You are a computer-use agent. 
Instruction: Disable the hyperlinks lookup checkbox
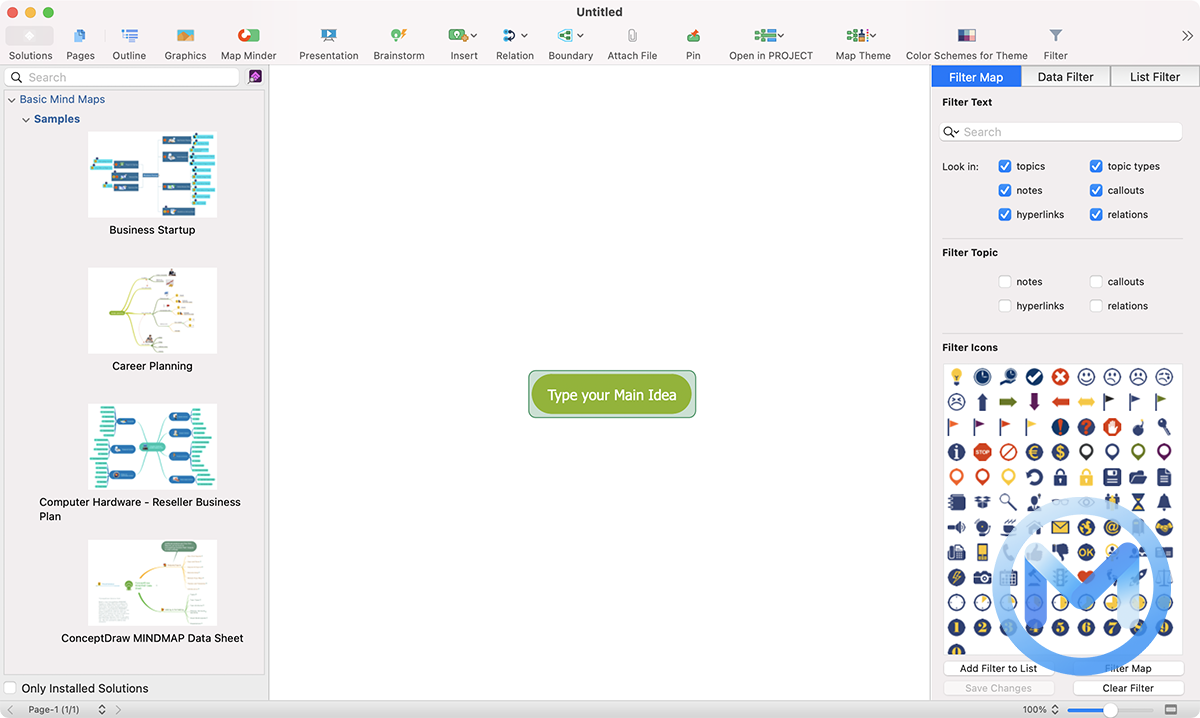tap(1005, 214)
